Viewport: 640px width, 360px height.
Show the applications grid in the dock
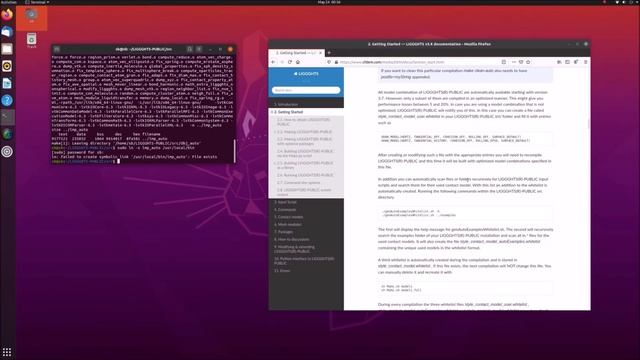click(x=7, y=351)
